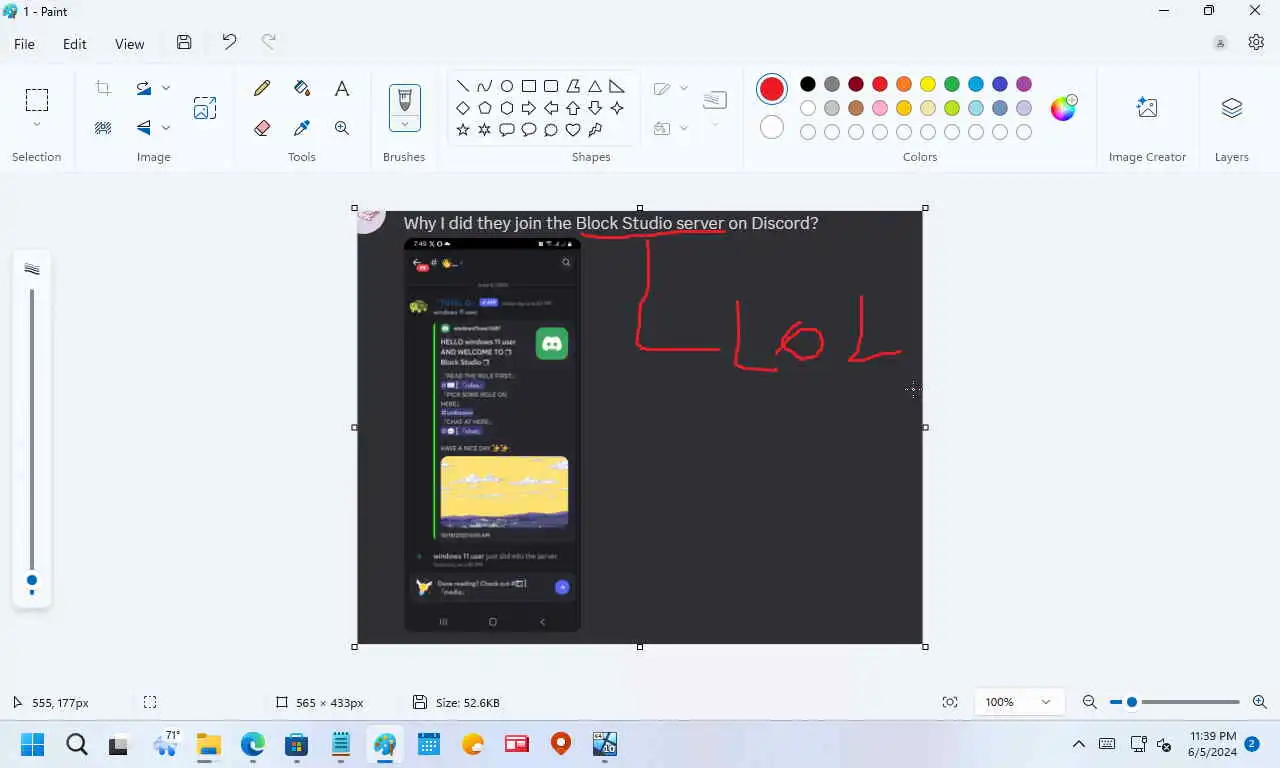
Task: Expand the Selection options chevron
Action: (37, 125)
